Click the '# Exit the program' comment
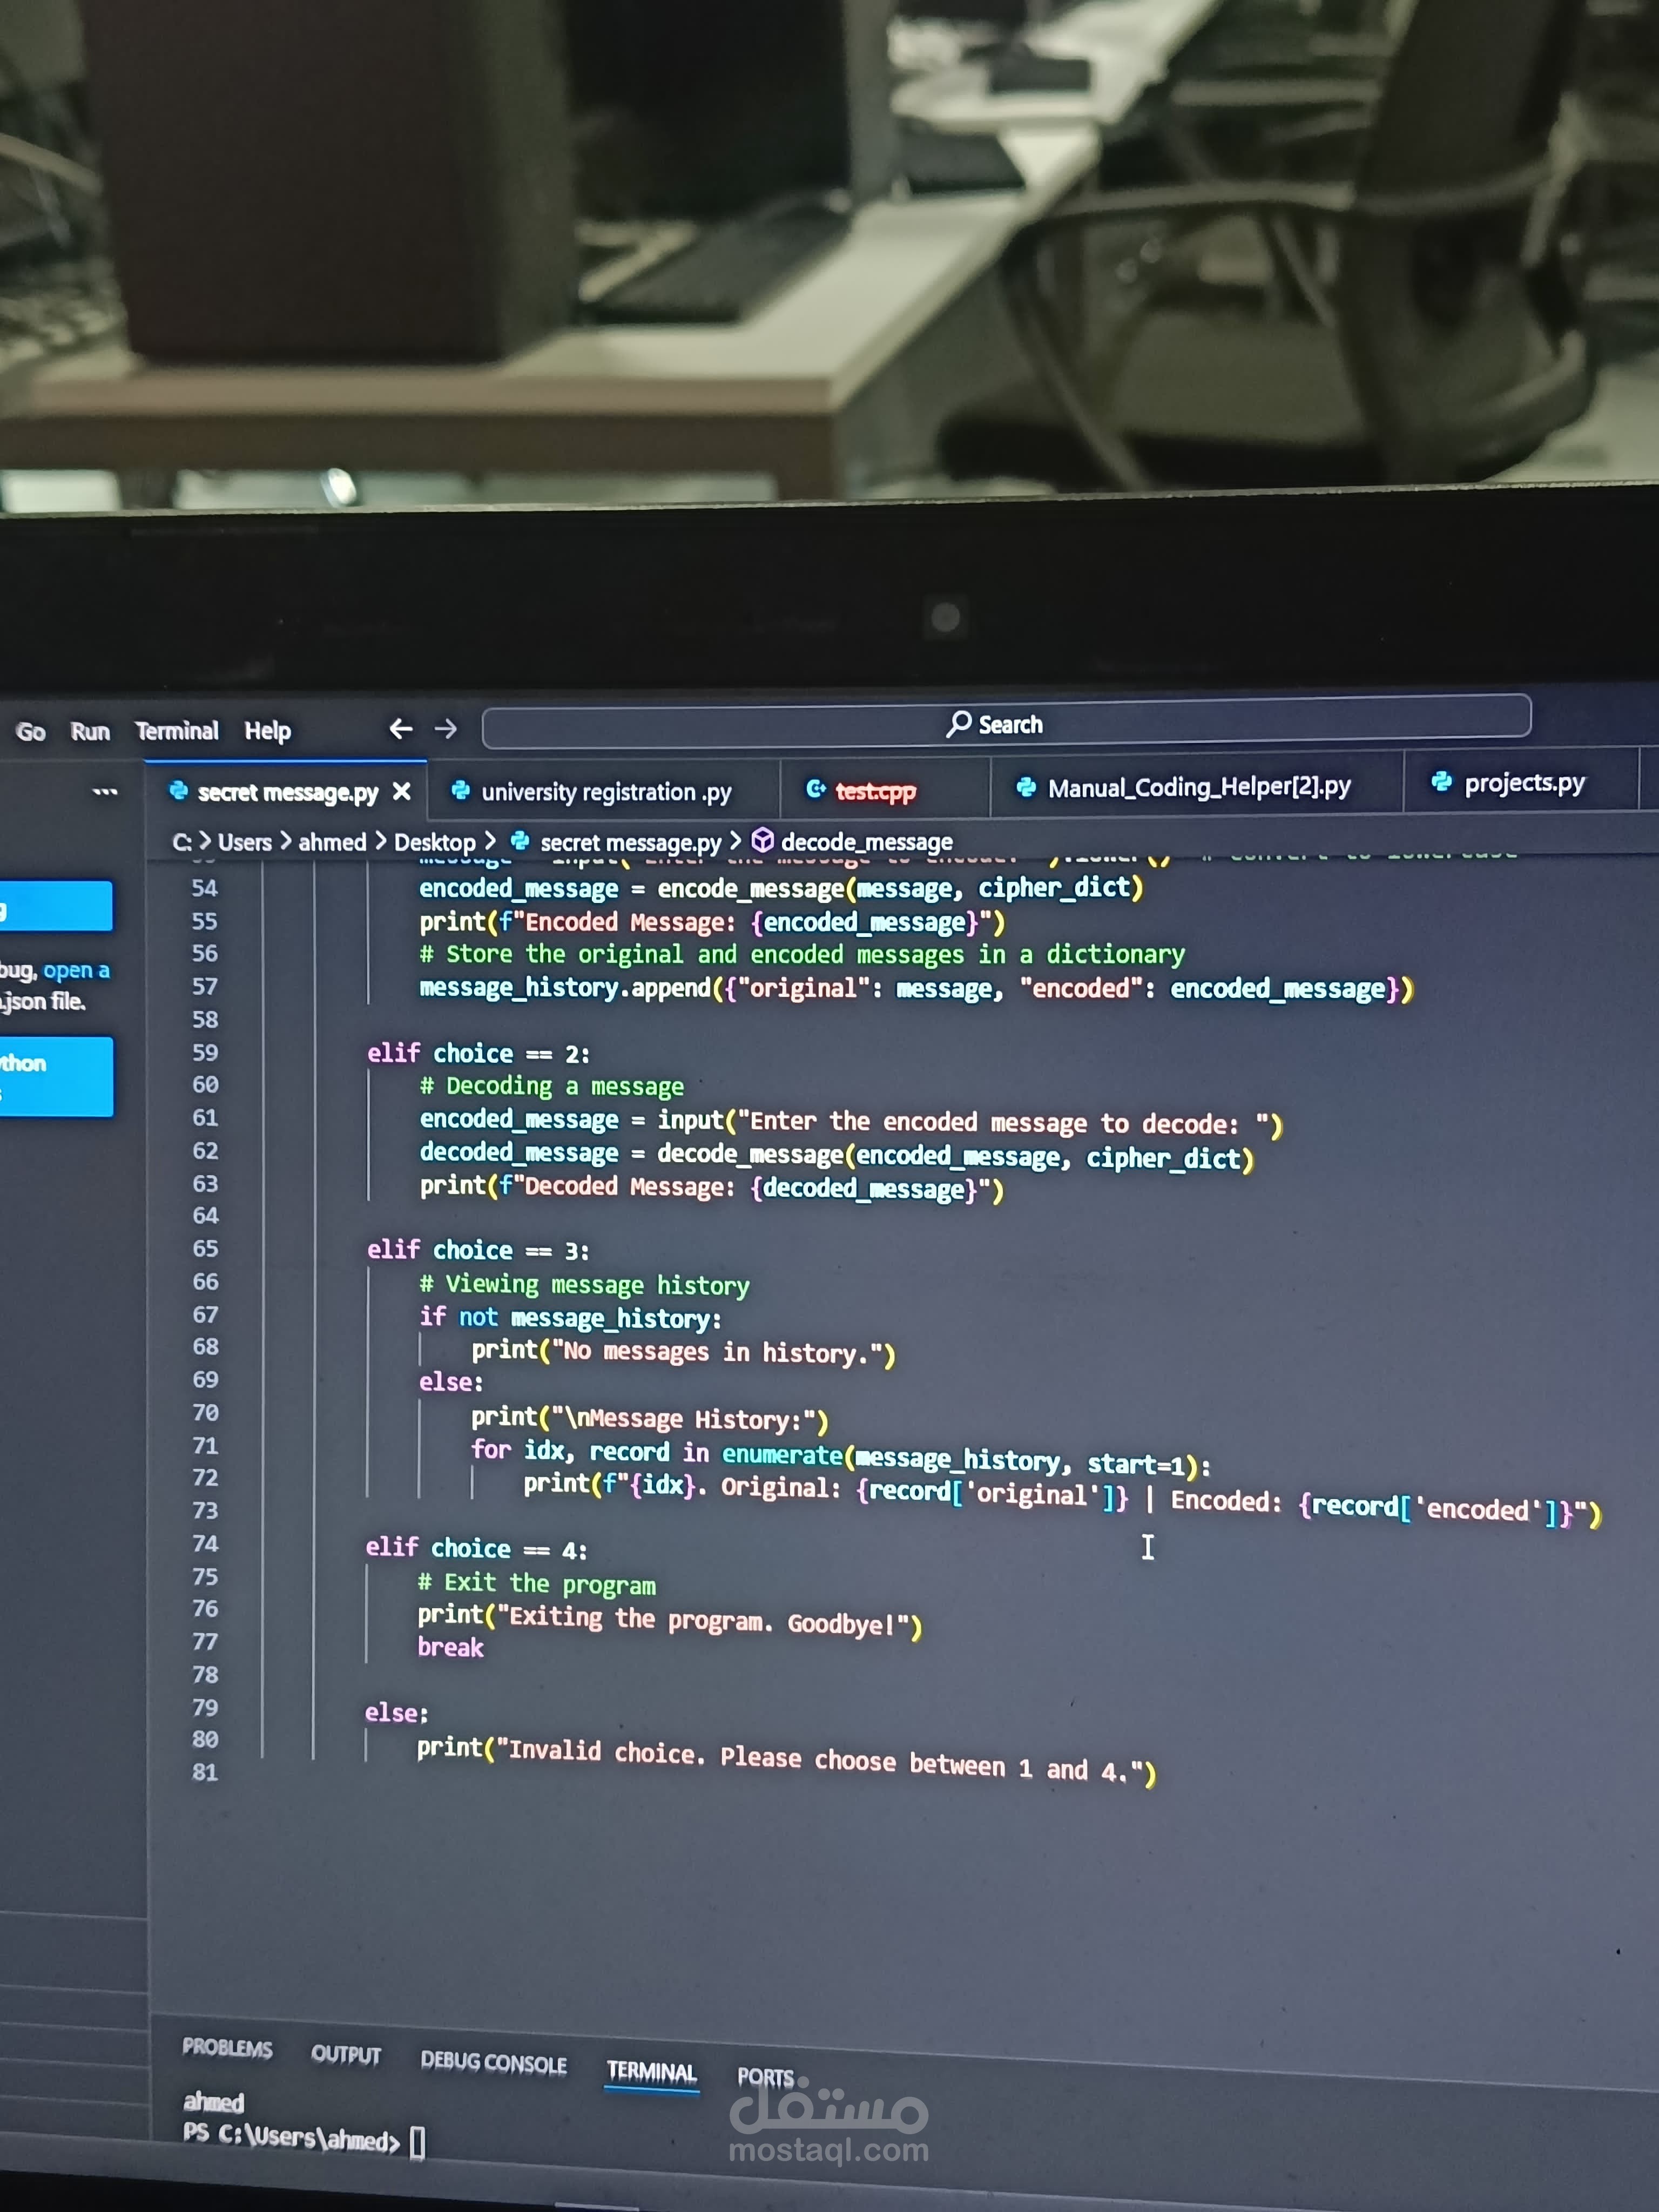The image size is (1659, 2212). pos(537,1584)
